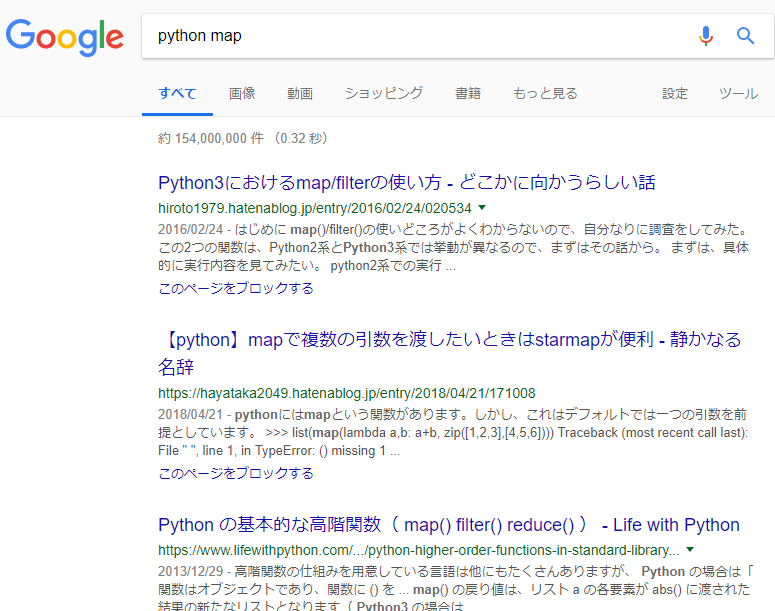Open result 'mapで複数の引数を渡したいときはstarmapが便利'
Viewport: 775px width, 611px height.
[450, 353]
